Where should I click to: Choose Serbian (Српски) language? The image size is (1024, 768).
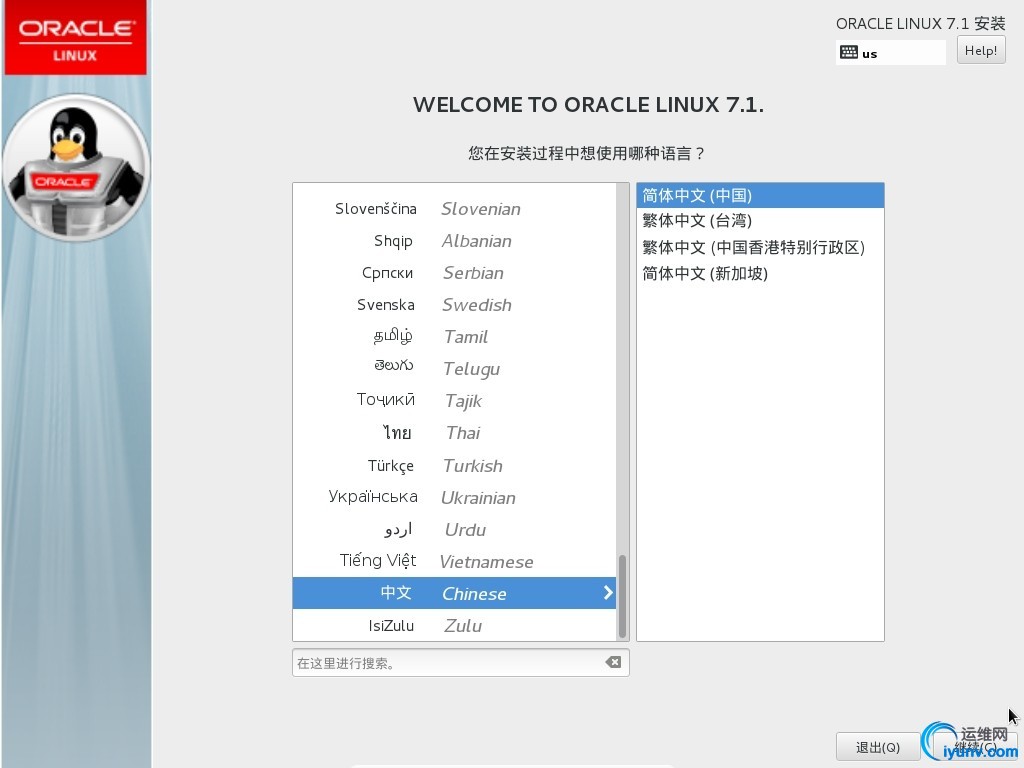[455, 273]
